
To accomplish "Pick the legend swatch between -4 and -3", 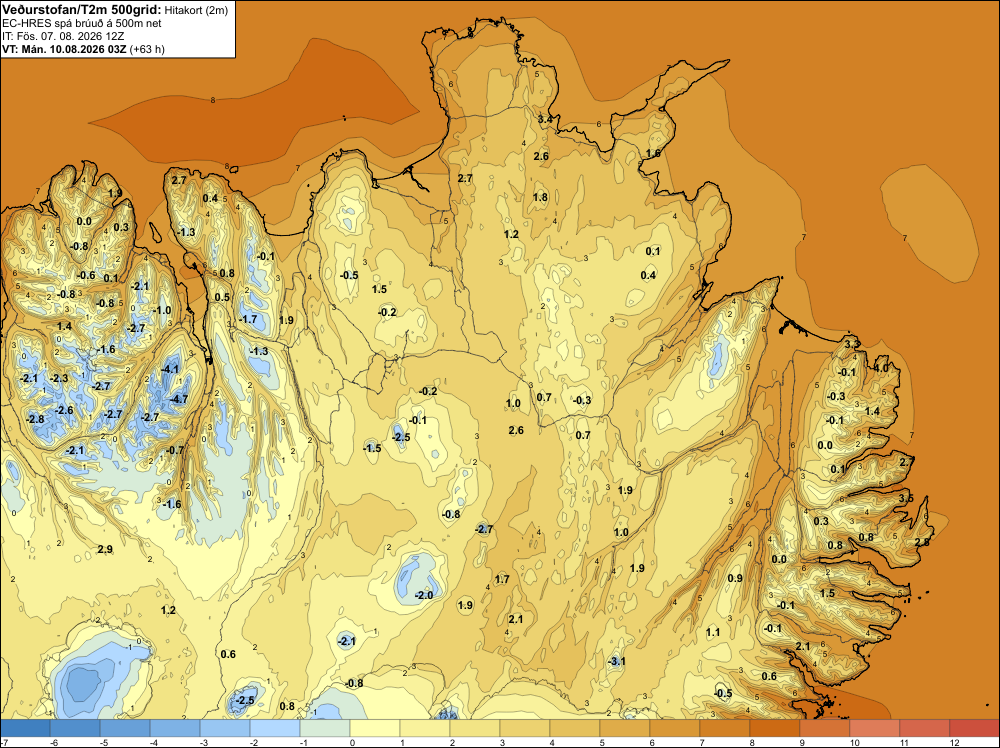I will tap(175, 728).
